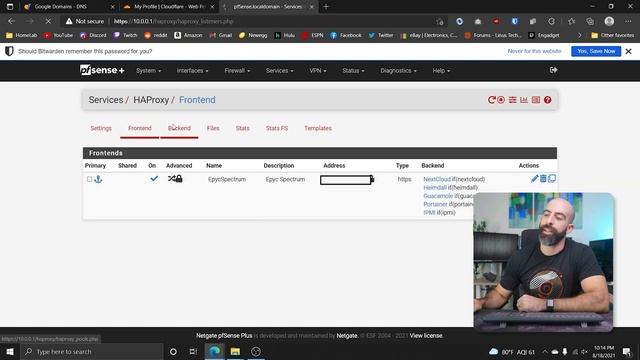This screenshot has width=640, height=360.
Task: Click Yes, Save Now Bitwarden button
Action: coord(596,51)
